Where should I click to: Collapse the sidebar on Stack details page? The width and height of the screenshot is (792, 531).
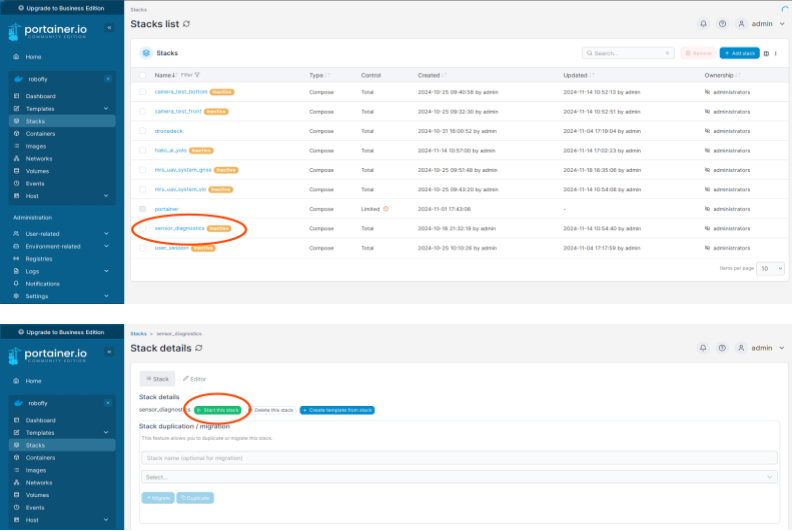[x=109, y=352]
